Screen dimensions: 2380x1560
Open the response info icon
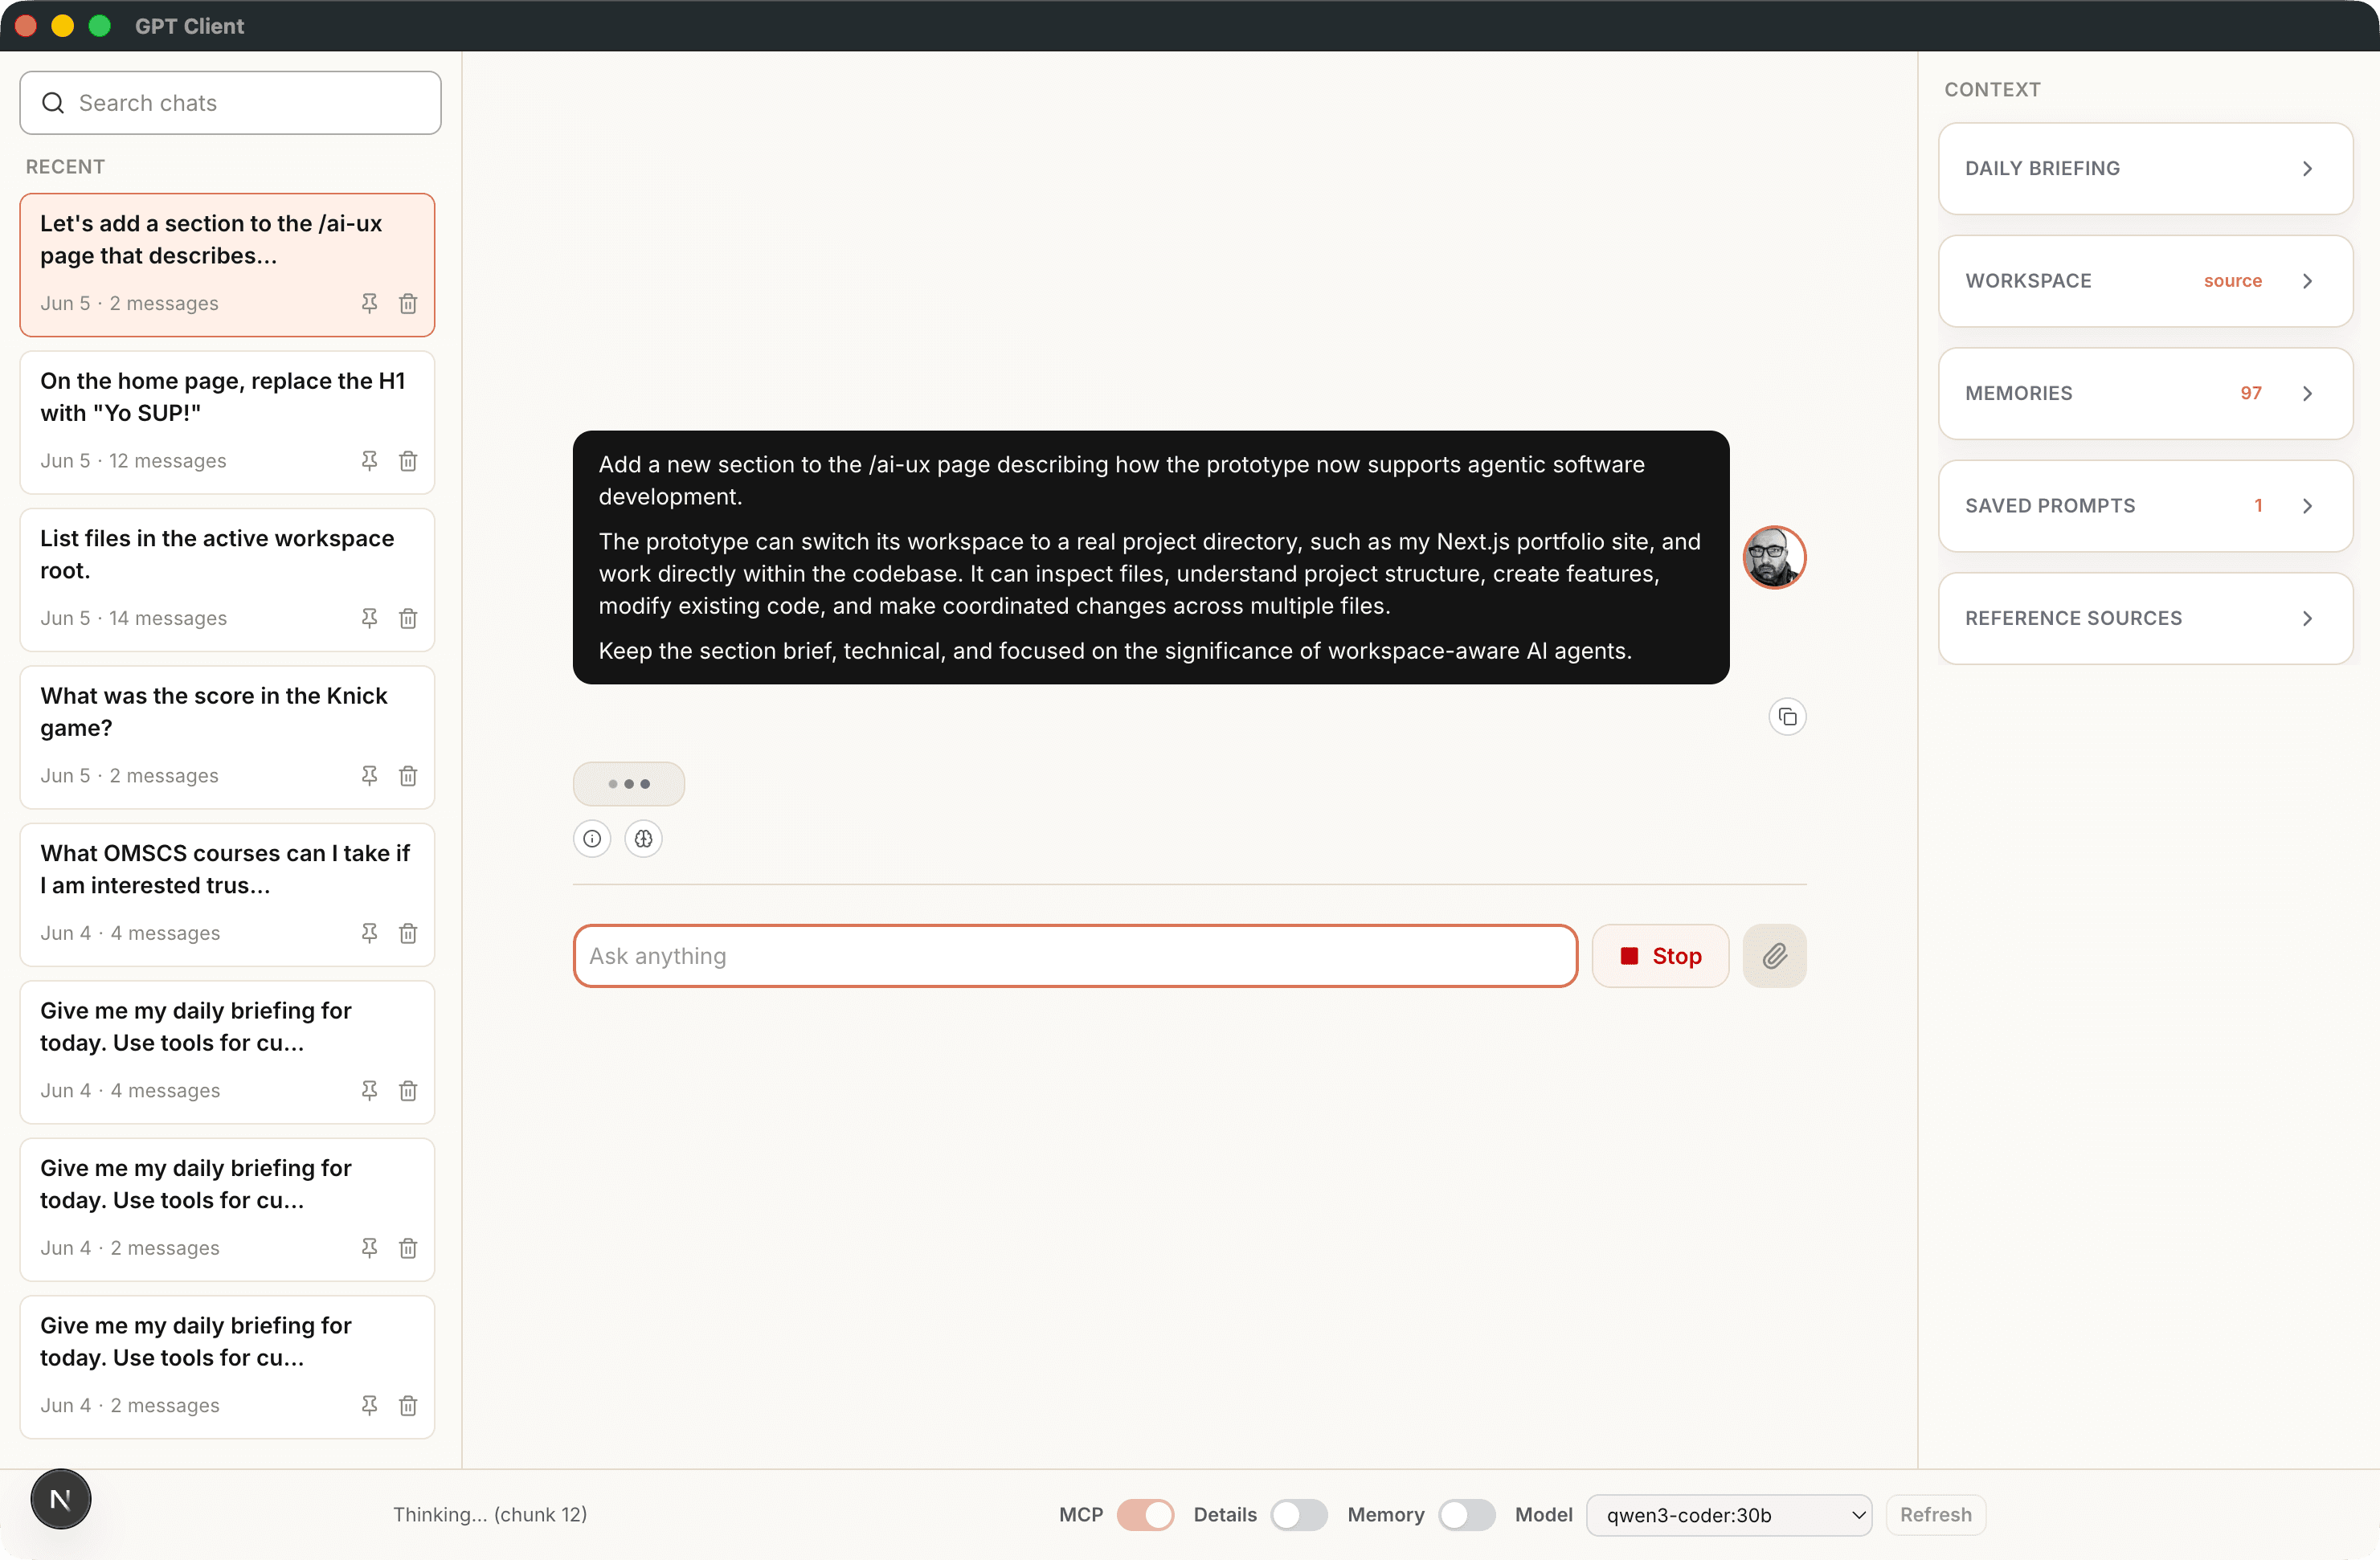[592, 839]
